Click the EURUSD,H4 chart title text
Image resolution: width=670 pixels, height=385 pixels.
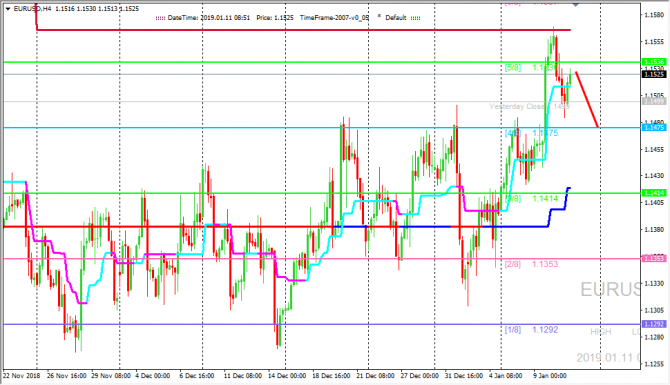click(x=32, y=9)
